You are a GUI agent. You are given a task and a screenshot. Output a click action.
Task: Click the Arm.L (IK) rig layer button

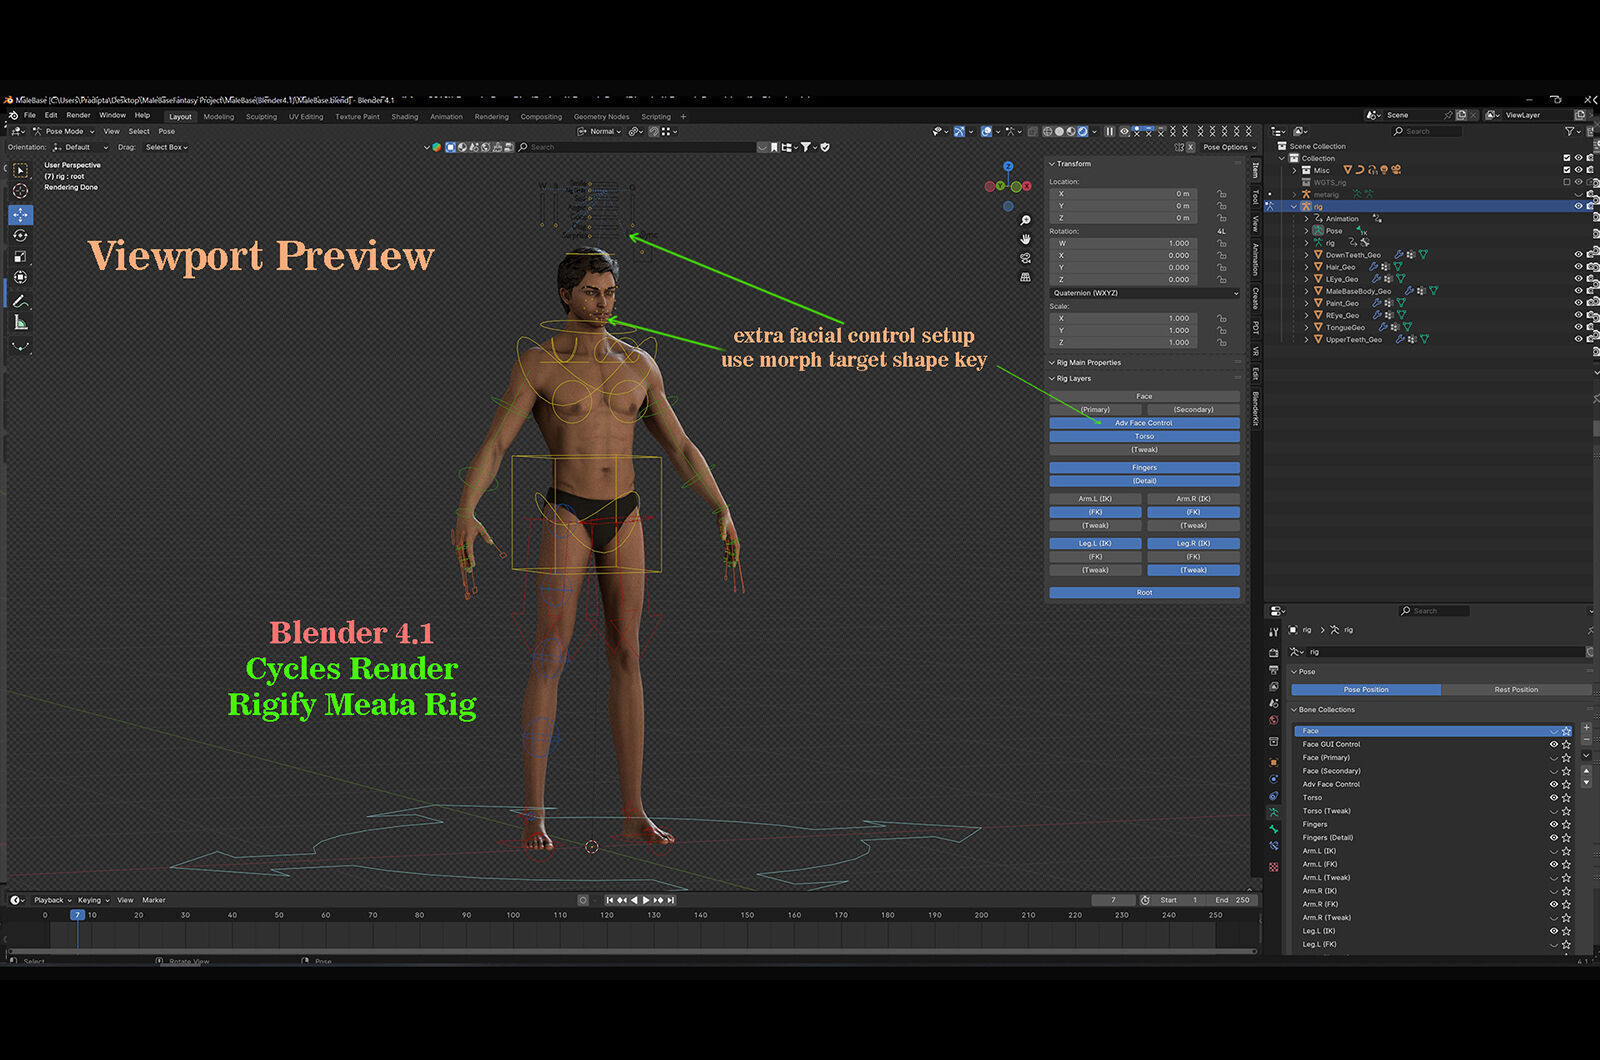(x=1095, y=499)
